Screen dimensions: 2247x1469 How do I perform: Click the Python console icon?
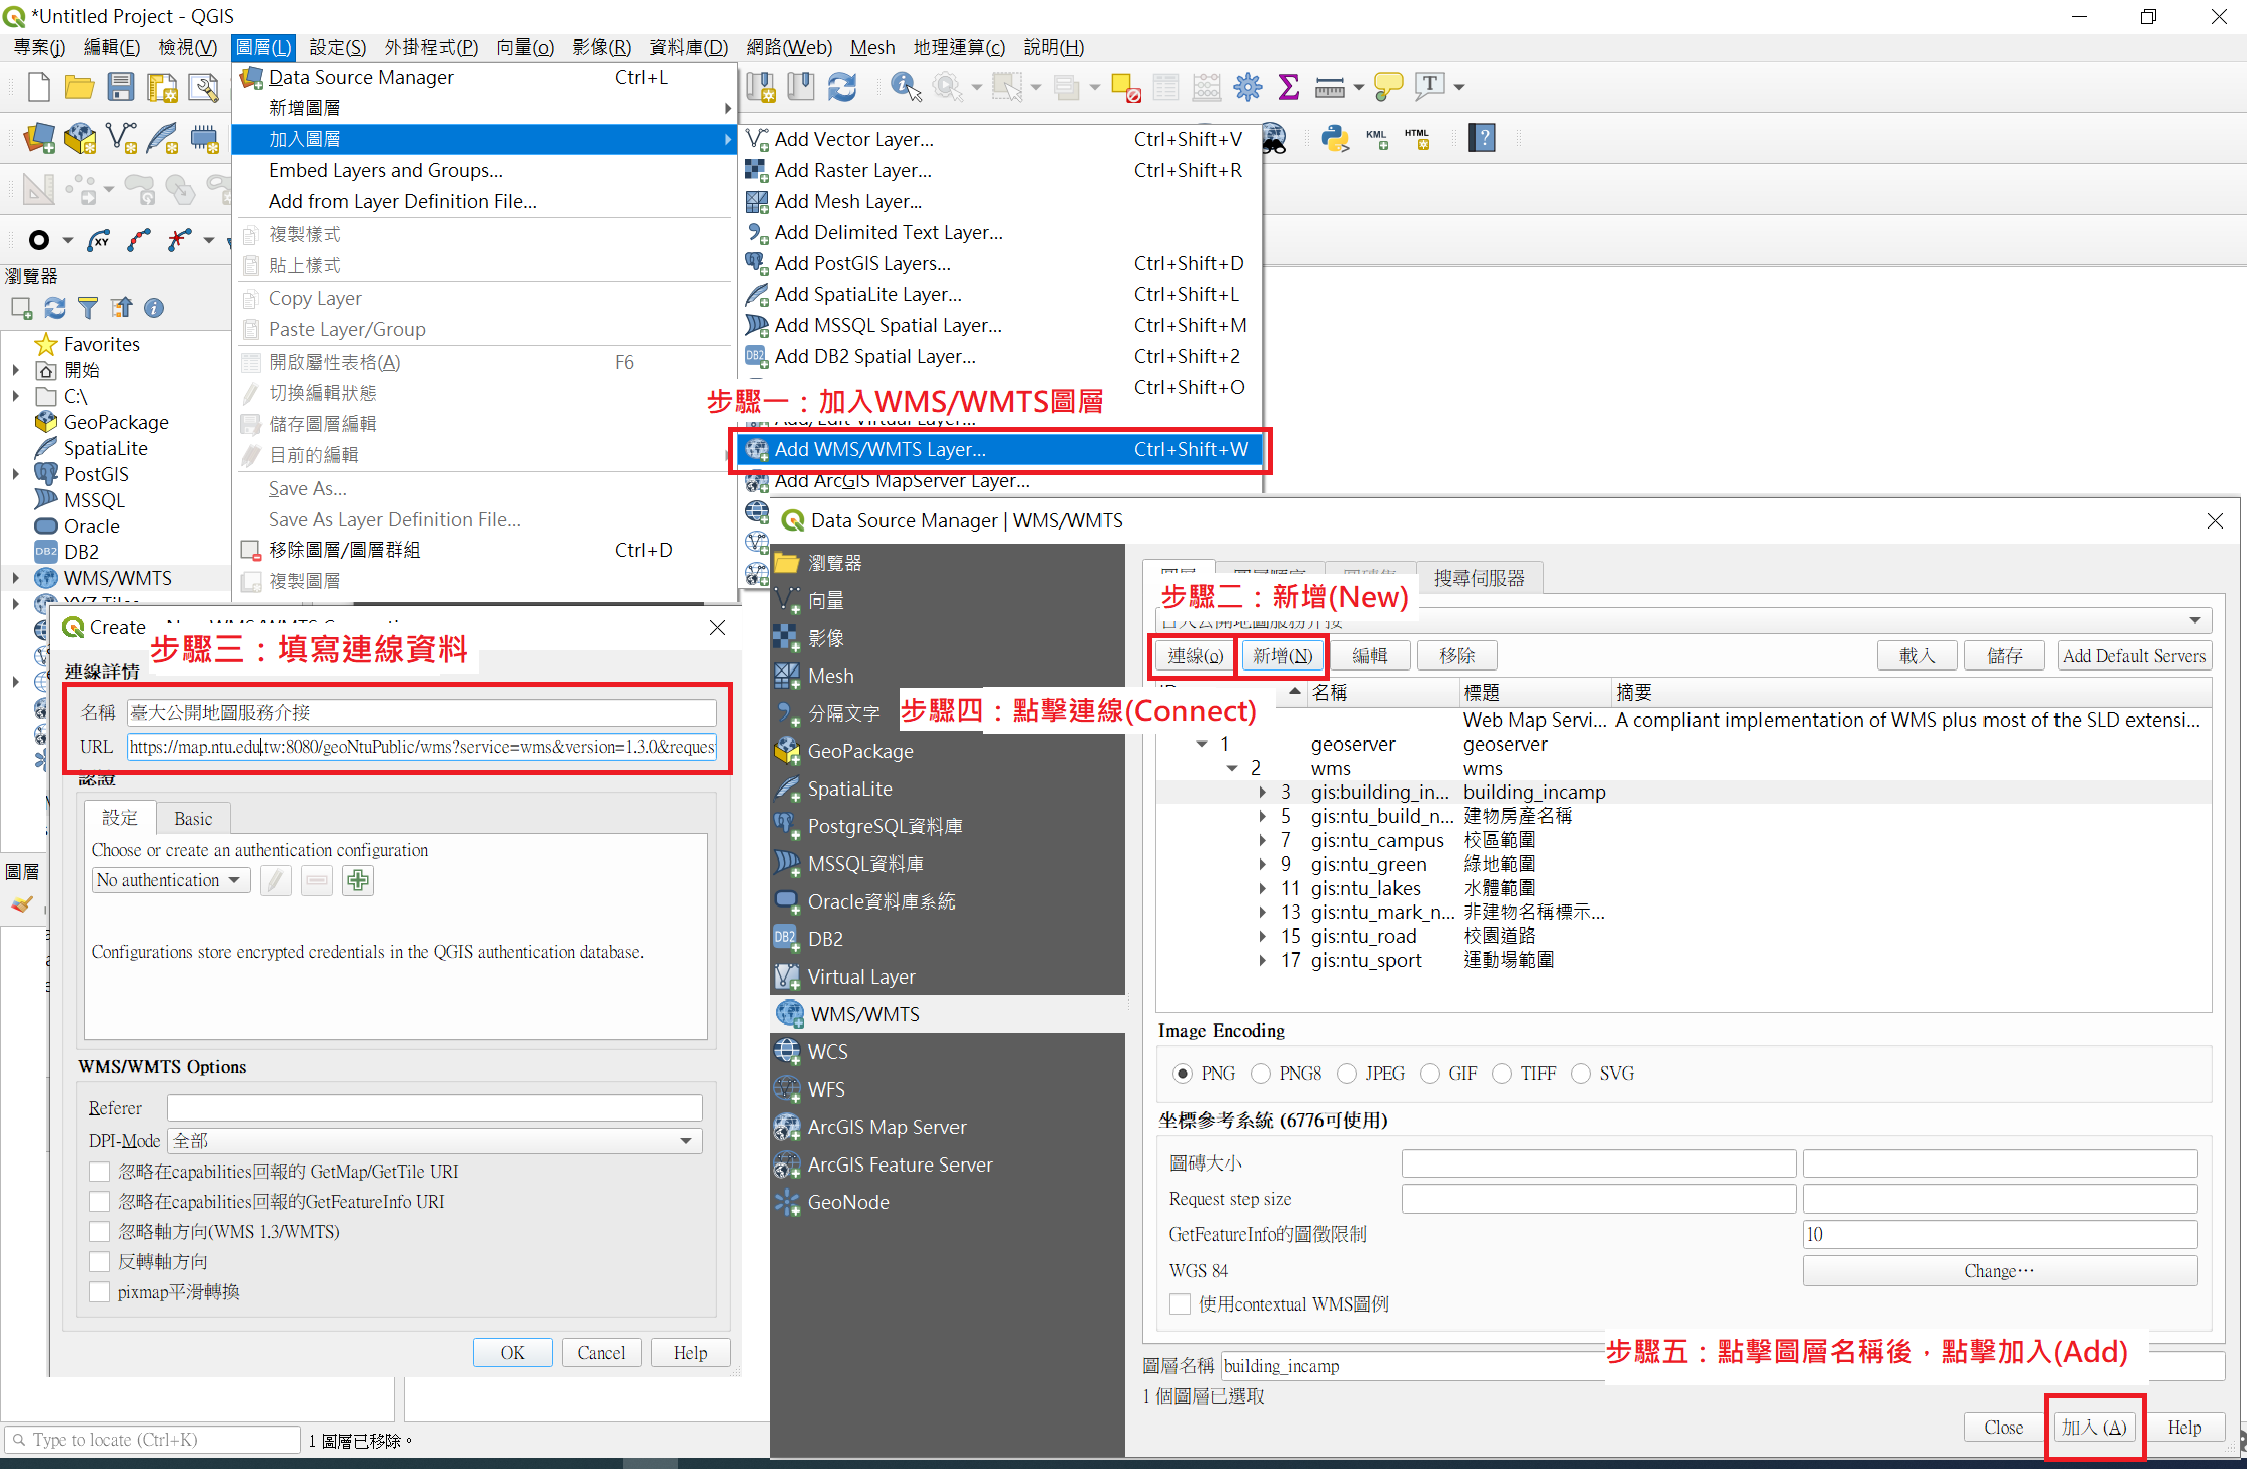tap(1334, 138)
